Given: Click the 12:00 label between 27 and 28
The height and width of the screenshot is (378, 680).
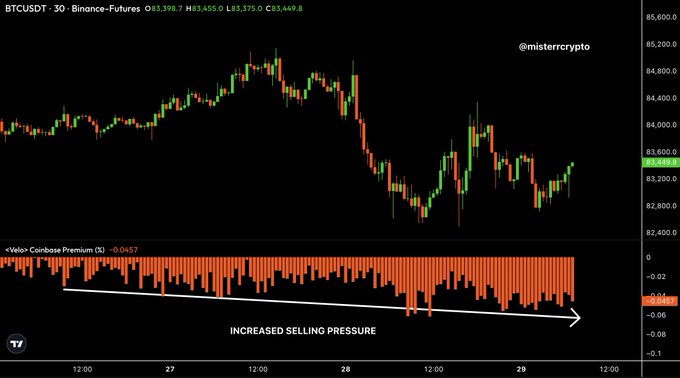Looking at the screenshot, I should 258,369.
